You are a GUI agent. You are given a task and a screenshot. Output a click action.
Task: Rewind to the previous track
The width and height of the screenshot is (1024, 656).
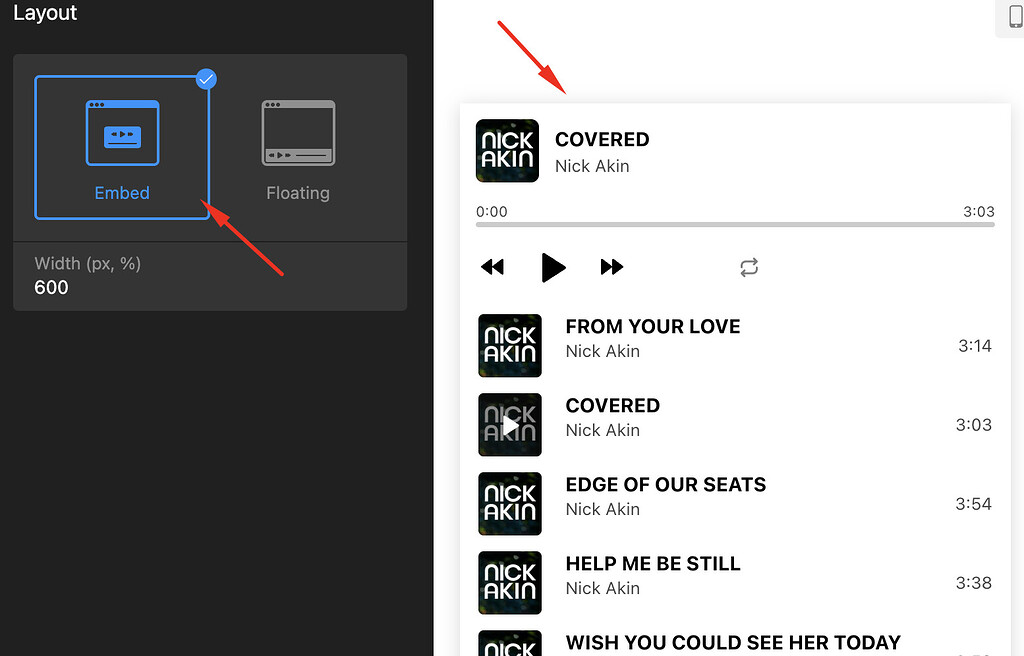point(492,267)
